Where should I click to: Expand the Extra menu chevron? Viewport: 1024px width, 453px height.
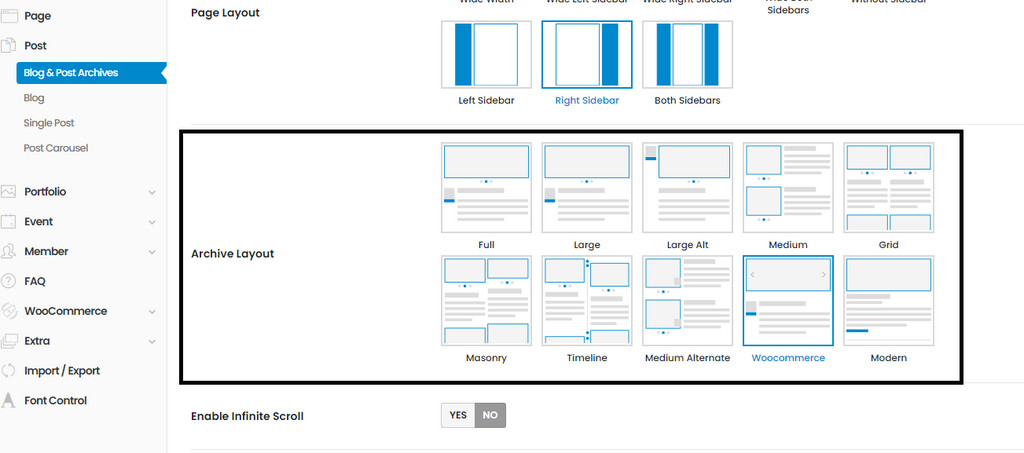pos(152,341)
